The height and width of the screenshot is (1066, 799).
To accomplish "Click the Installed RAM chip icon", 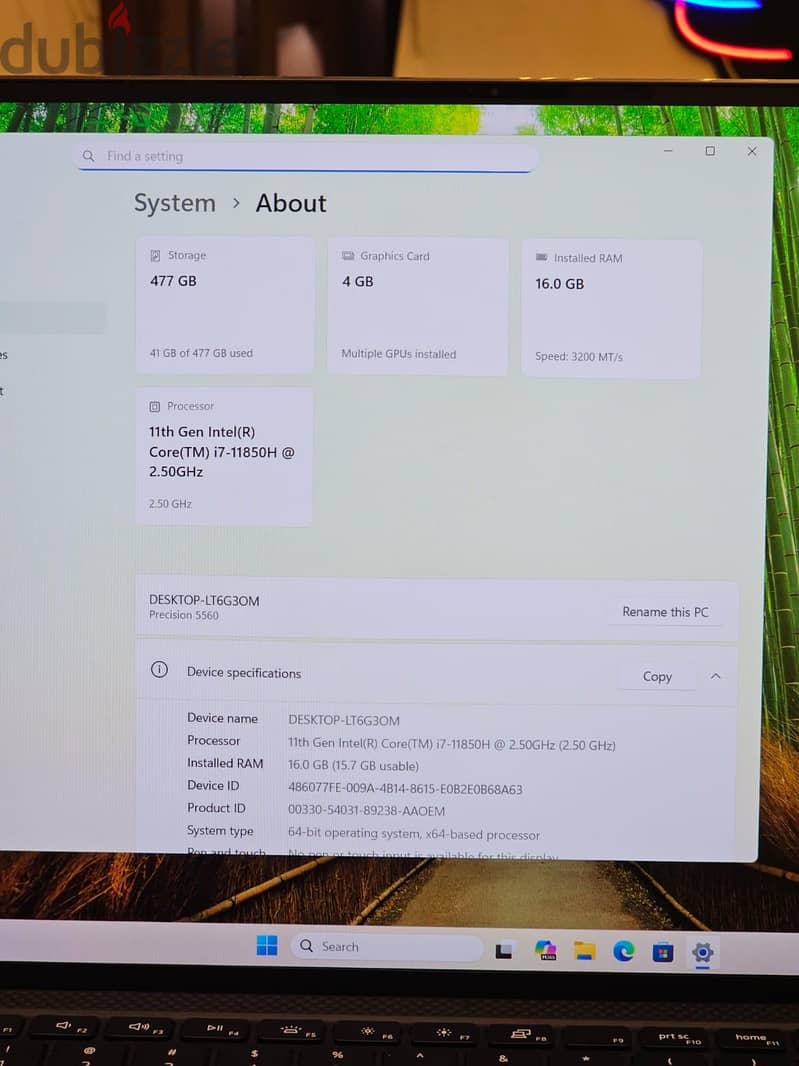I will pyautogui.click(x=541, y=257).
